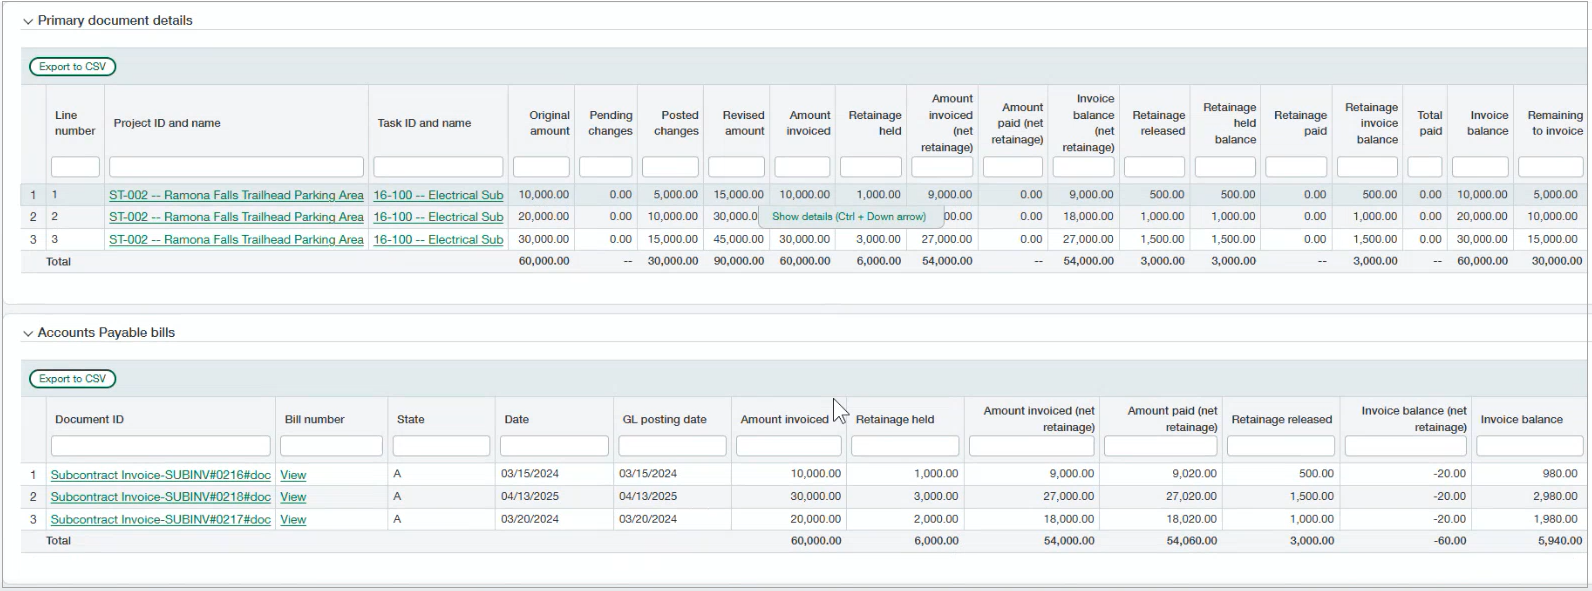1592x591 pixels.
Task: Focus the Document ID filter field
Action: coord(160,446)
